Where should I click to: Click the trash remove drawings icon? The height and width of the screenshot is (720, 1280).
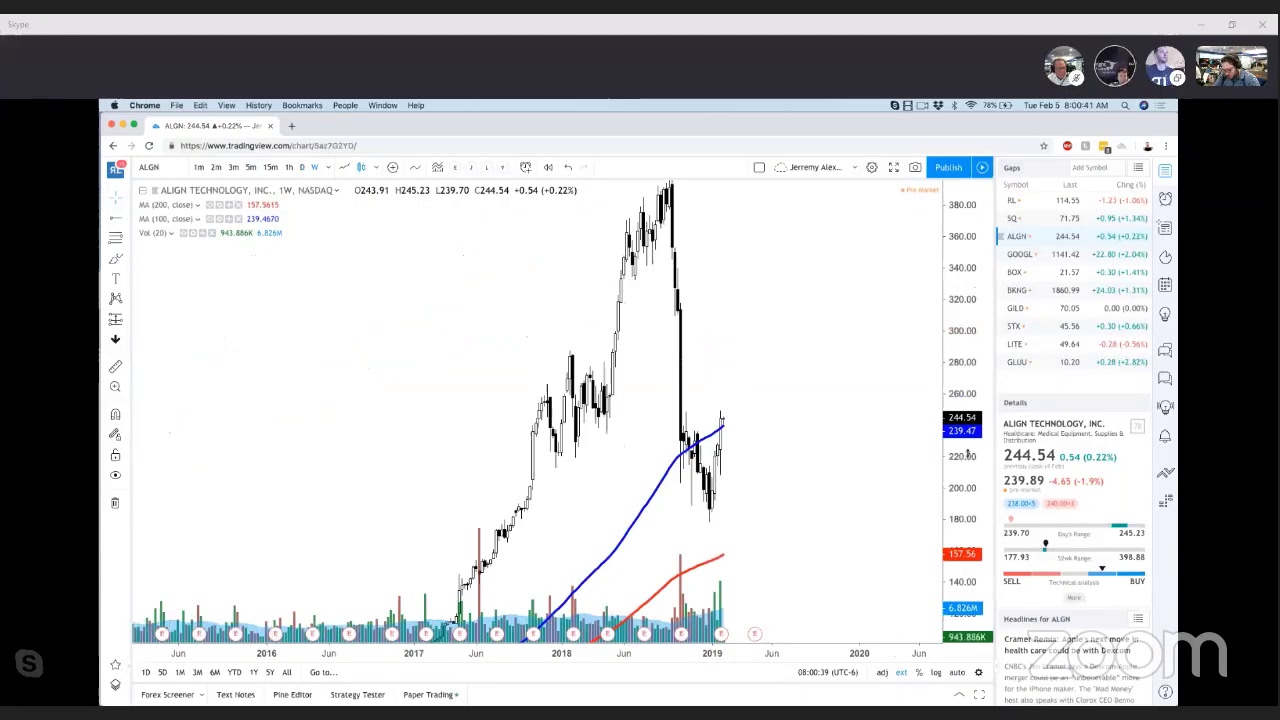tap(115, 503)
